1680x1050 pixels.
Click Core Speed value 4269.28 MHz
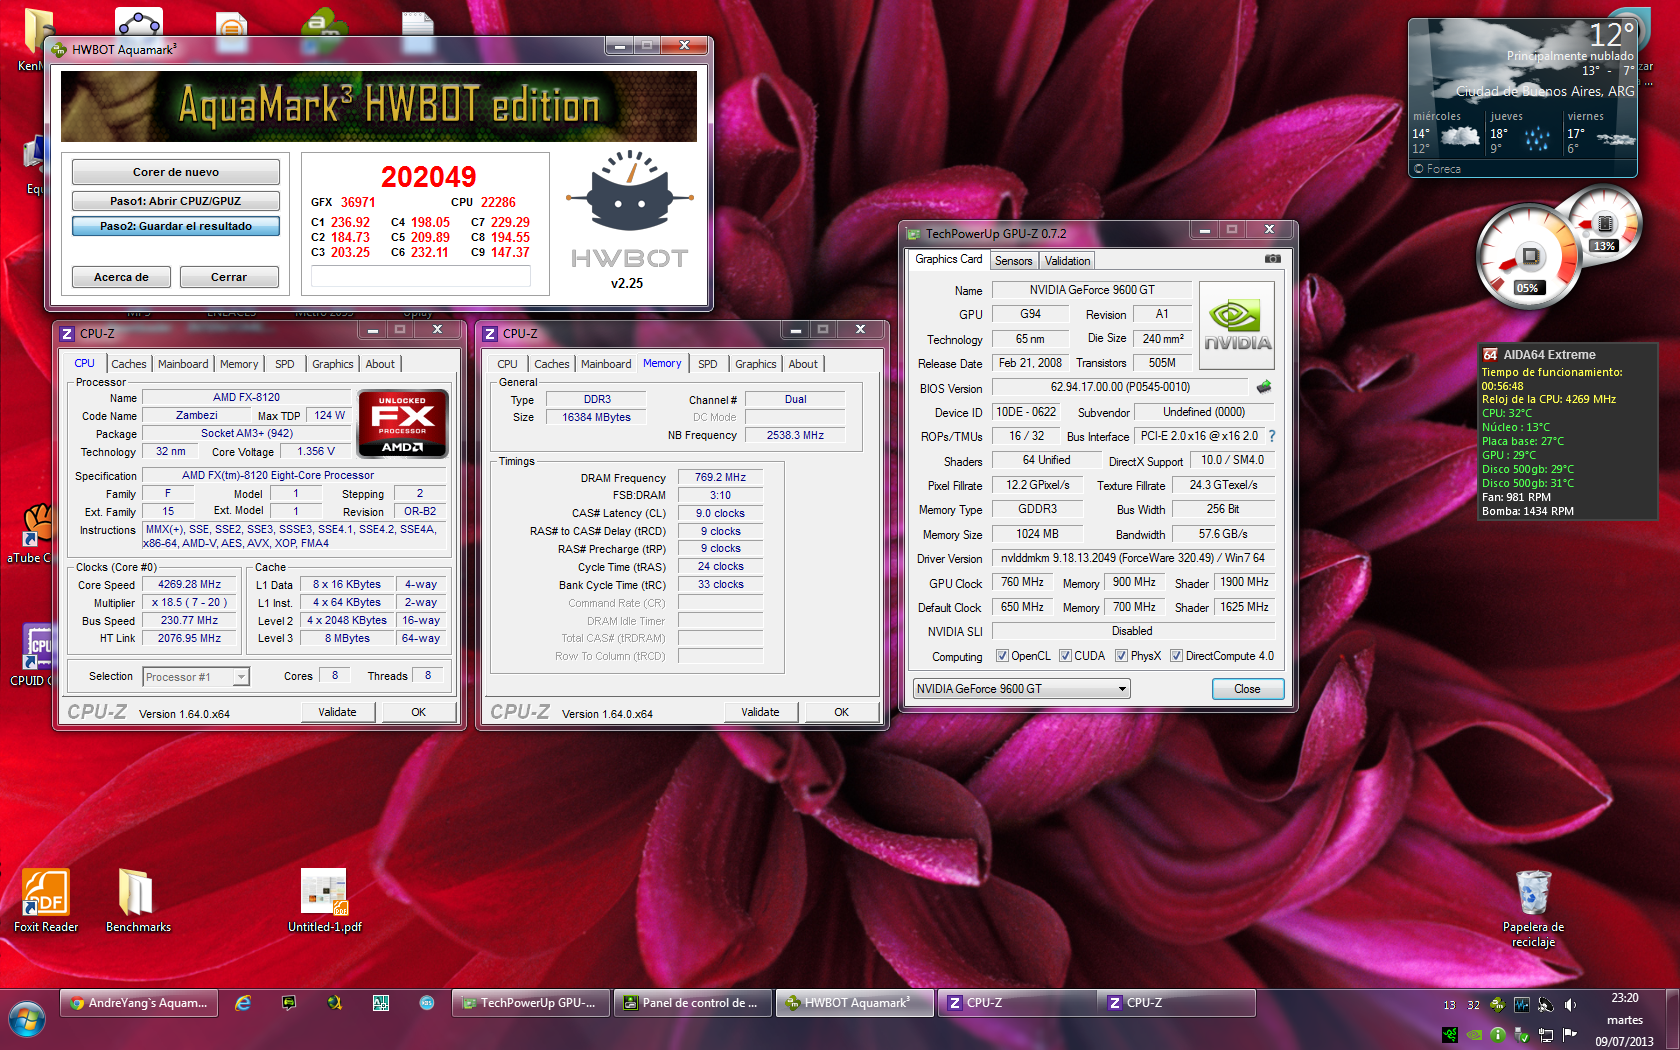coord(189,584)
